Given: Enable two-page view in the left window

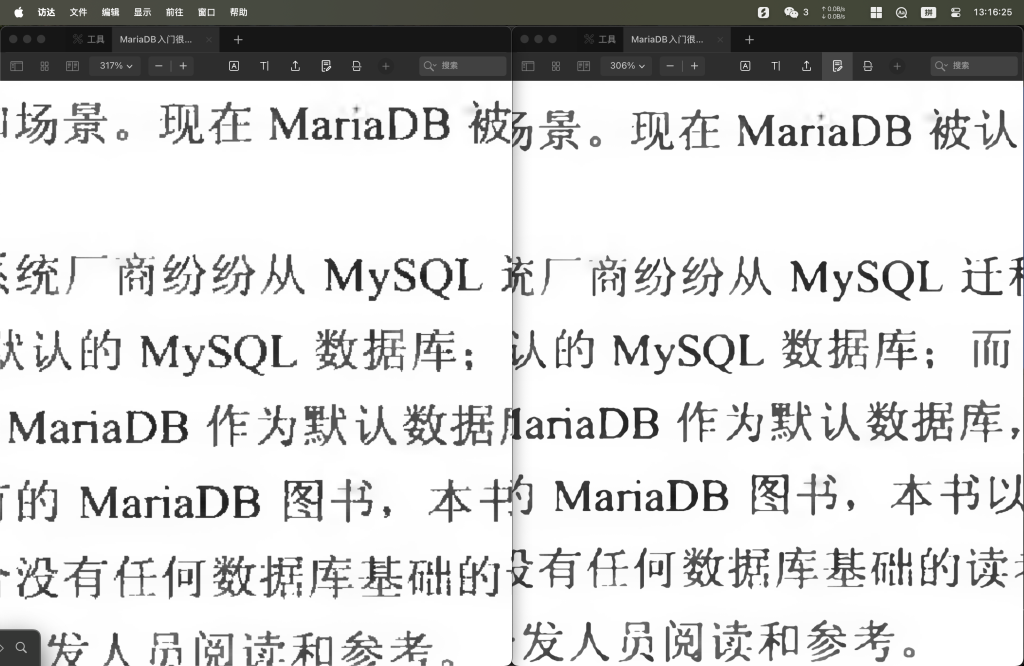Looking at the screenshot, I should [x=72, y=66].
